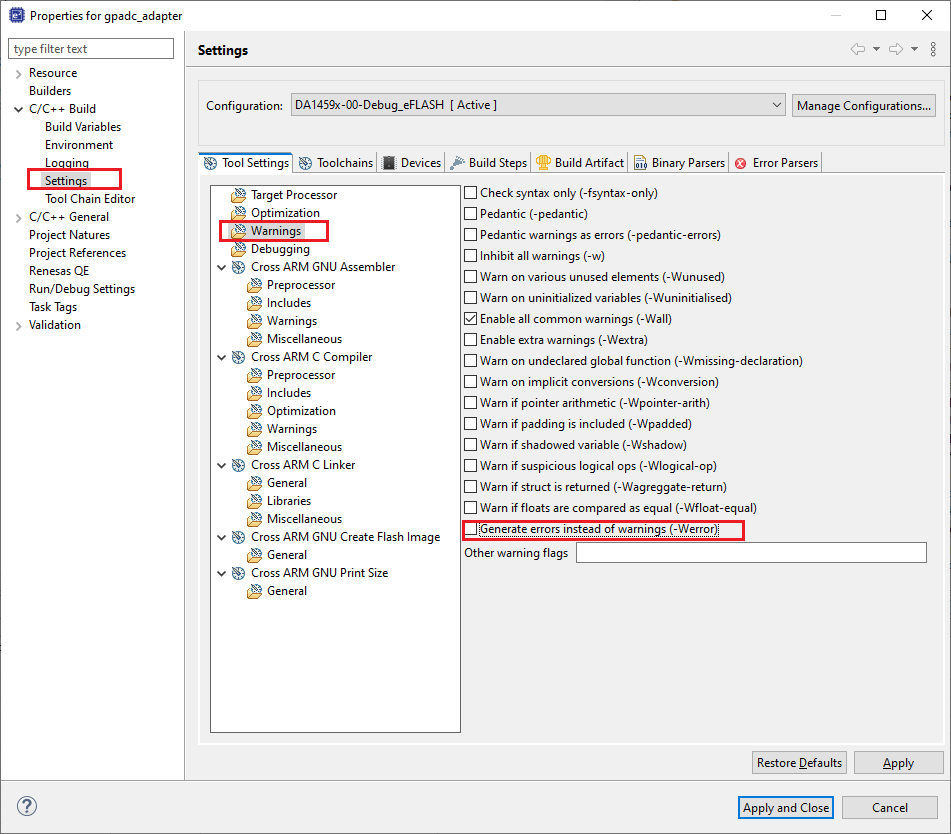Click the Build Steps tab icon
Image resolution: width=951 pixels, height=834 pixels.
(457, 163)
